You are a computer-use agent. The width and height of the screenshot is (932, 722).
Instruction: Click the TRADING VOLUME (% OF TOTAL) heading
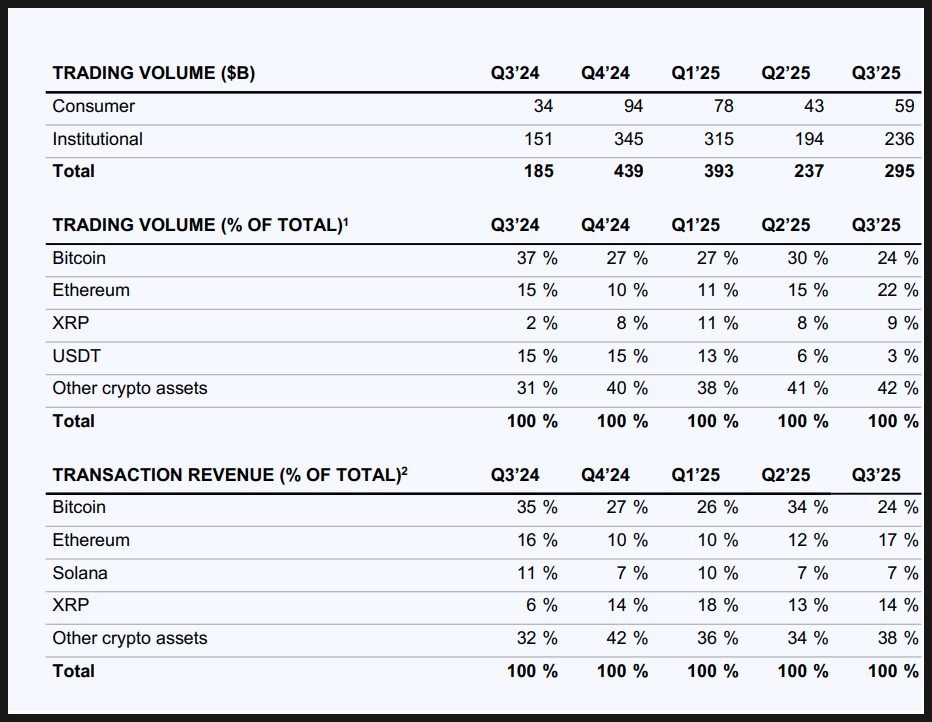[x=200, y=225]
